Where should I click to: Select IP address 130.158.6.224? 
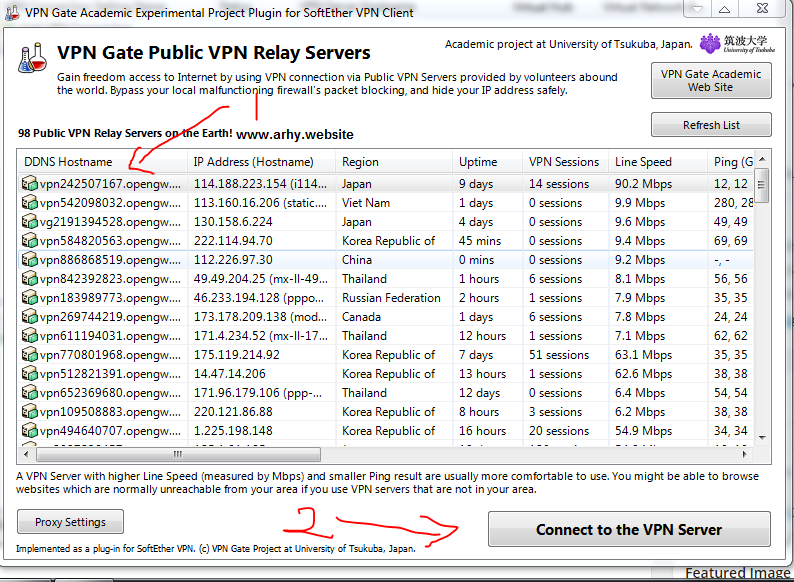pyautogui.click(x=233, y=221)
